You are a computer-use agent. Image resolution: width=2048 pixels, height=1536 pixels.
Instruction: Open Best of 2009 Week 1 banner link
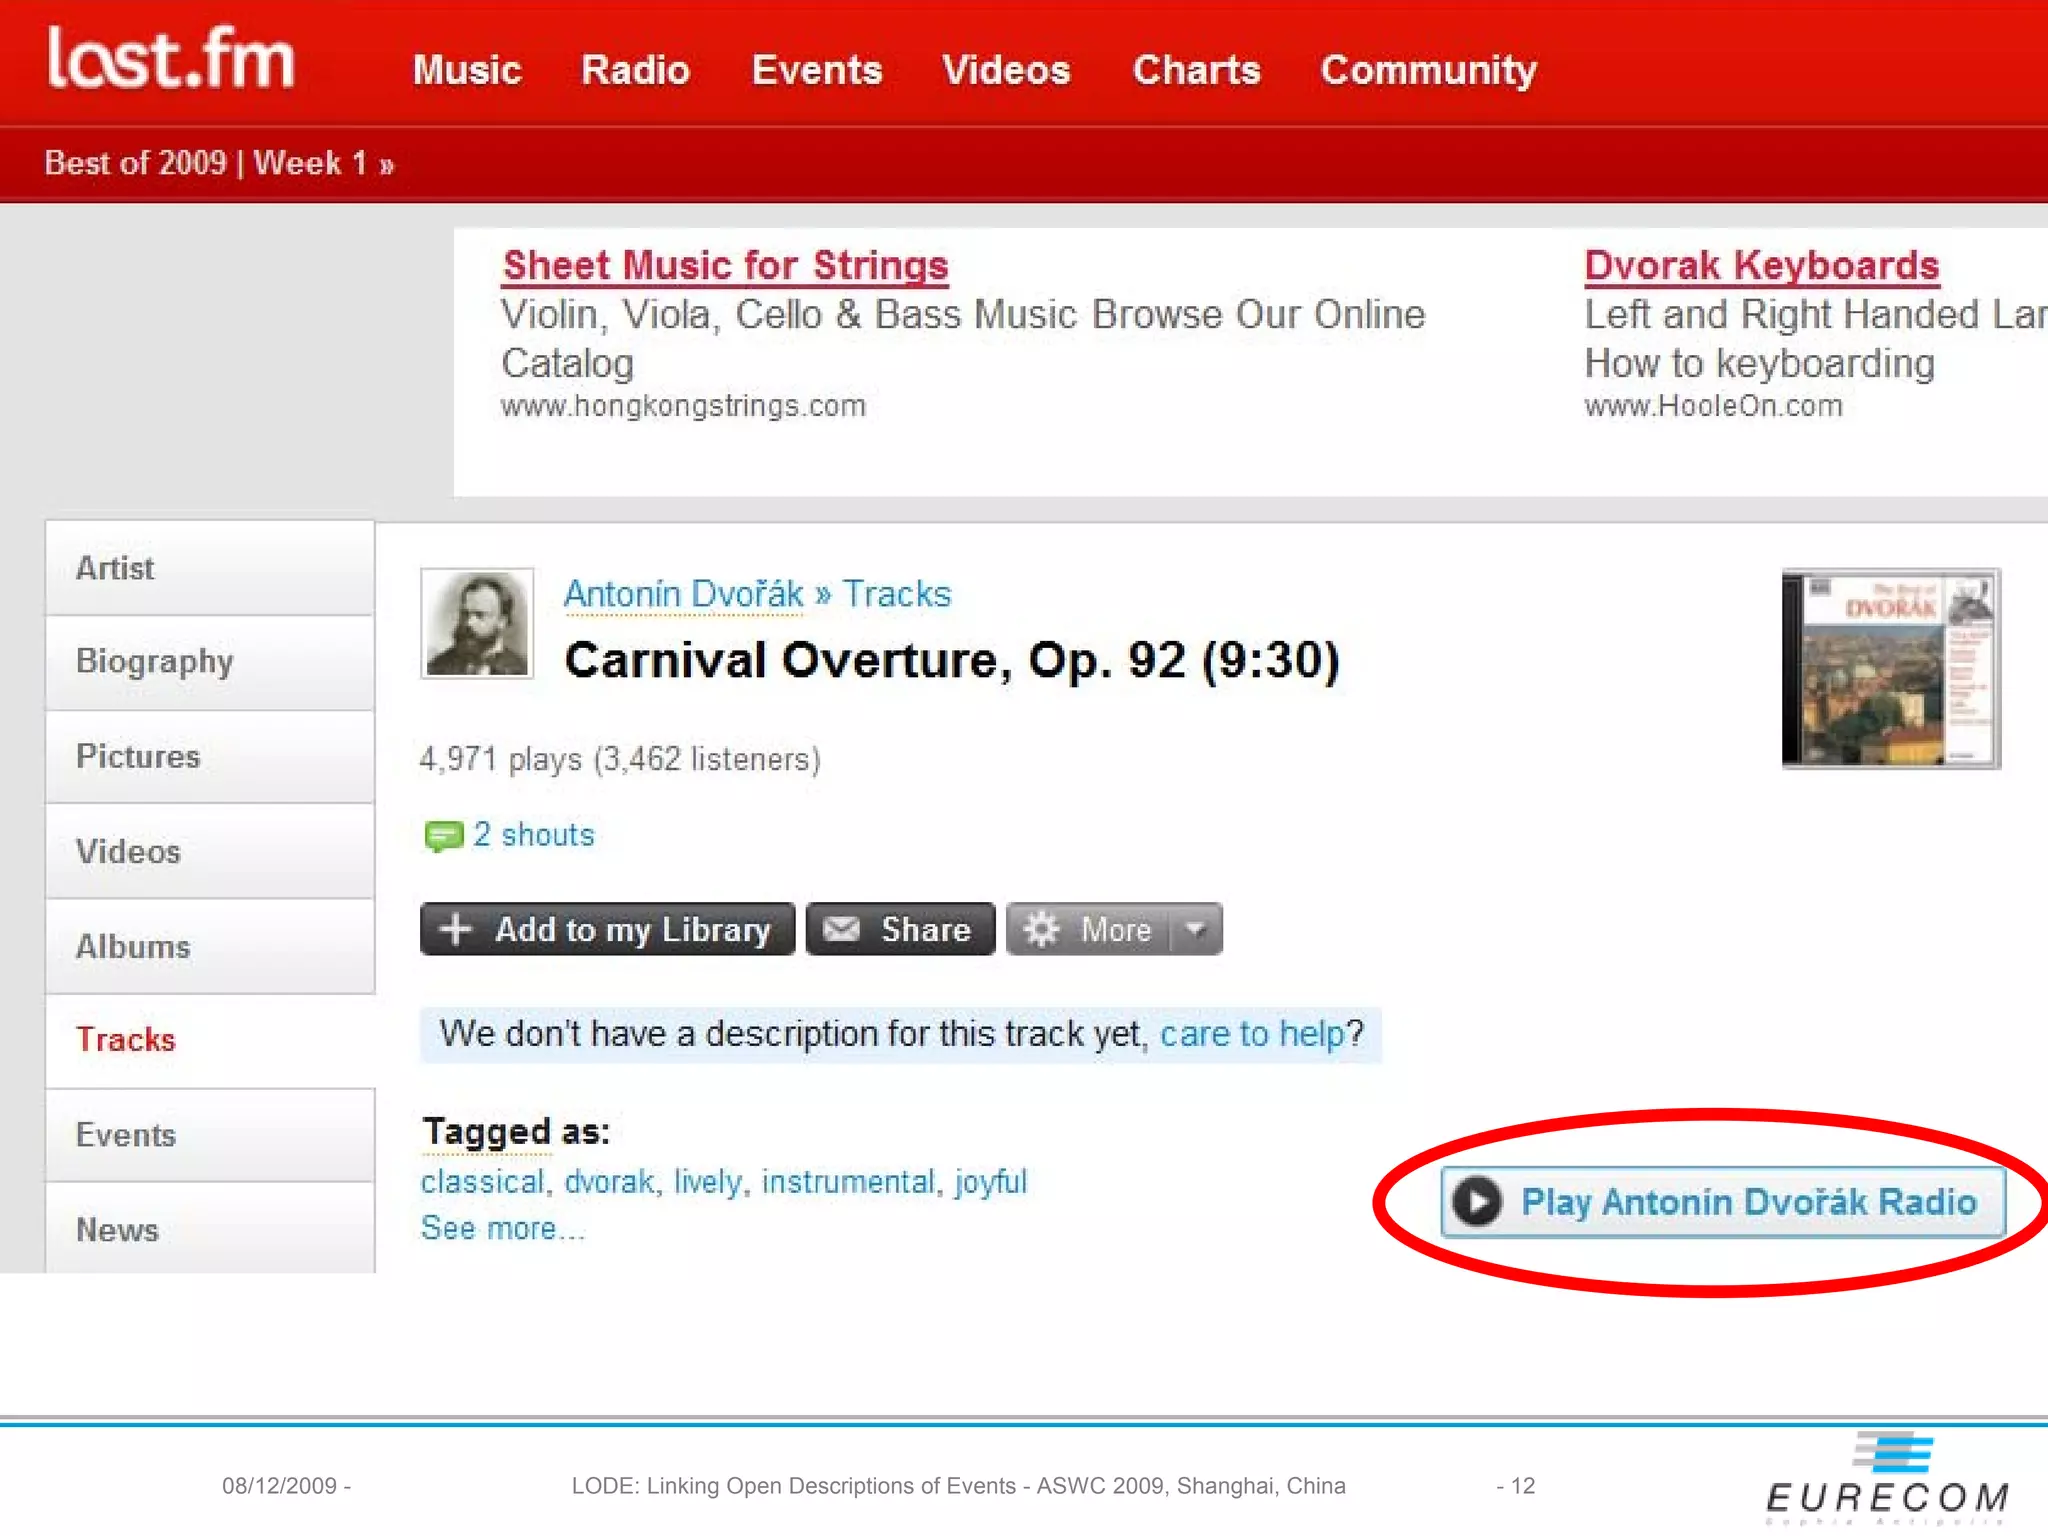coord(219,163)
